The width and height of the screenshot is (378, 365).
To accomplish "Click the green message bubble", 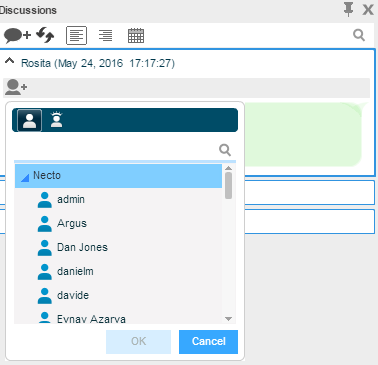I will click(x=303, y=135).
